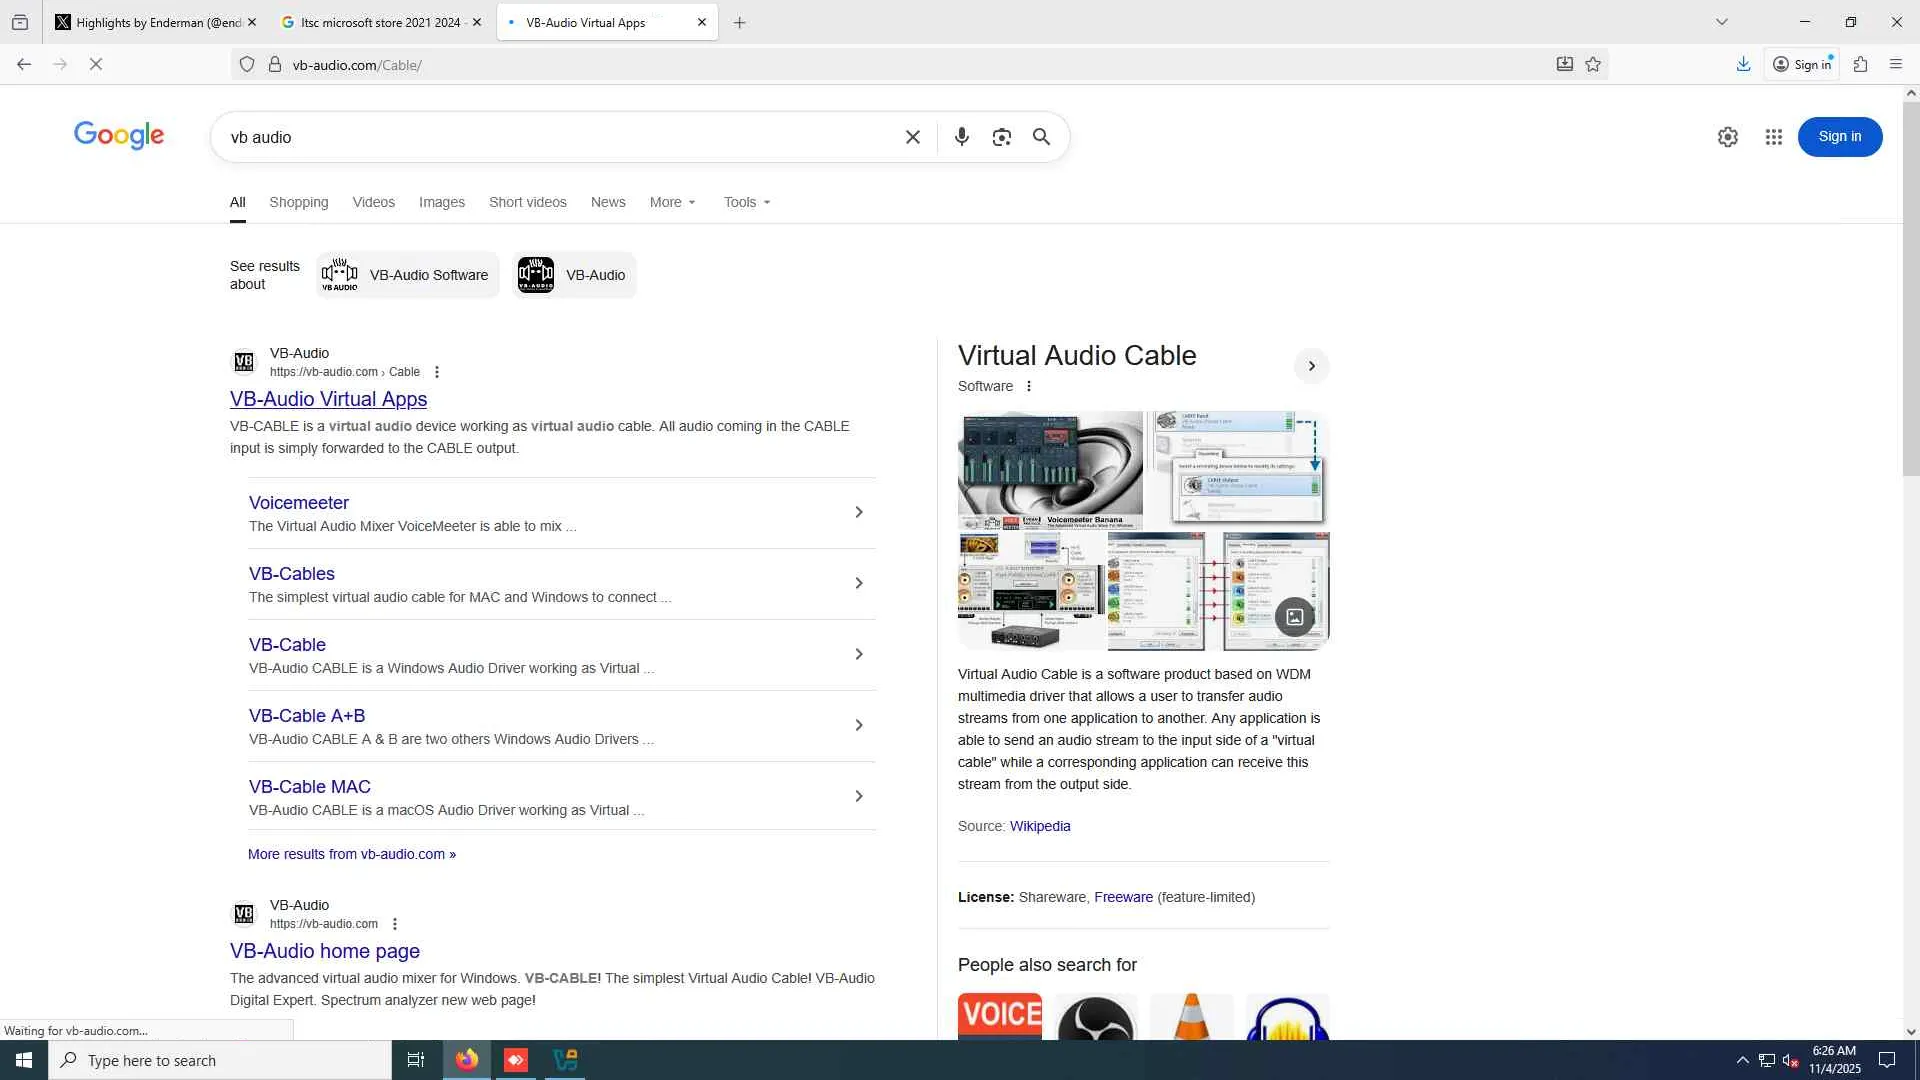Viewport: 1920px width, 1080px height.
Task: Stop page loading in toolbar
Action: 96,64
